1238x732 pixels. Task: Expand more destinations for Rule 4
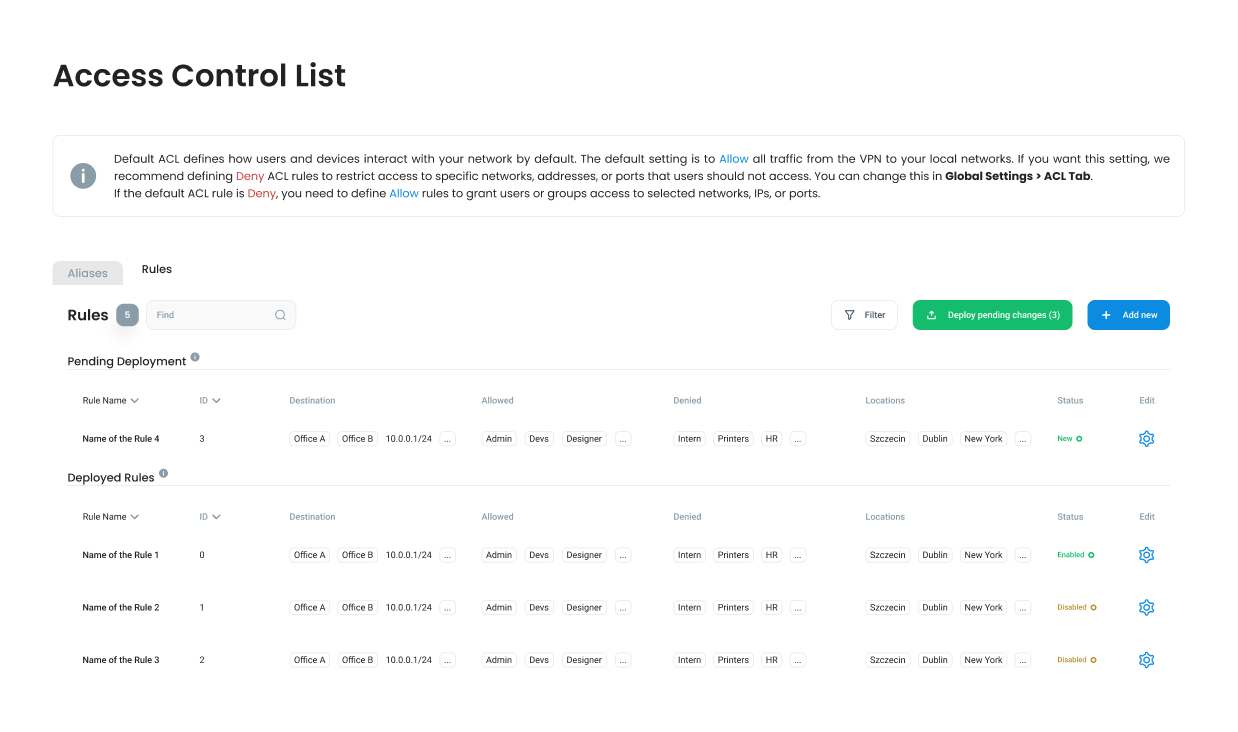point(447,439)
